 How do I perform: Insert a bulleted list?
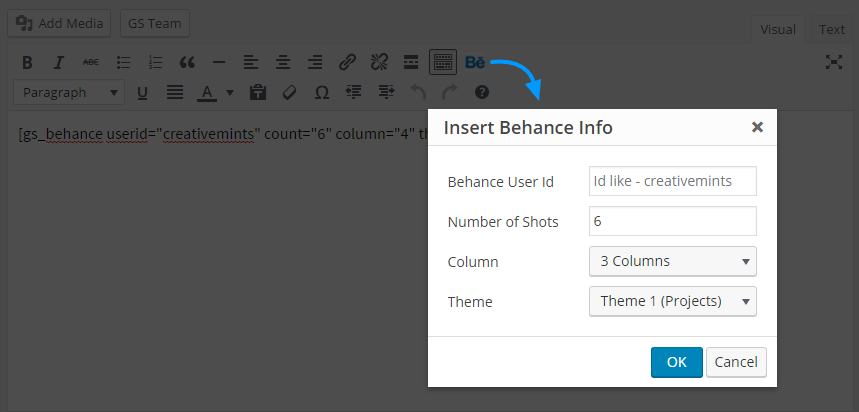point(124,63)
